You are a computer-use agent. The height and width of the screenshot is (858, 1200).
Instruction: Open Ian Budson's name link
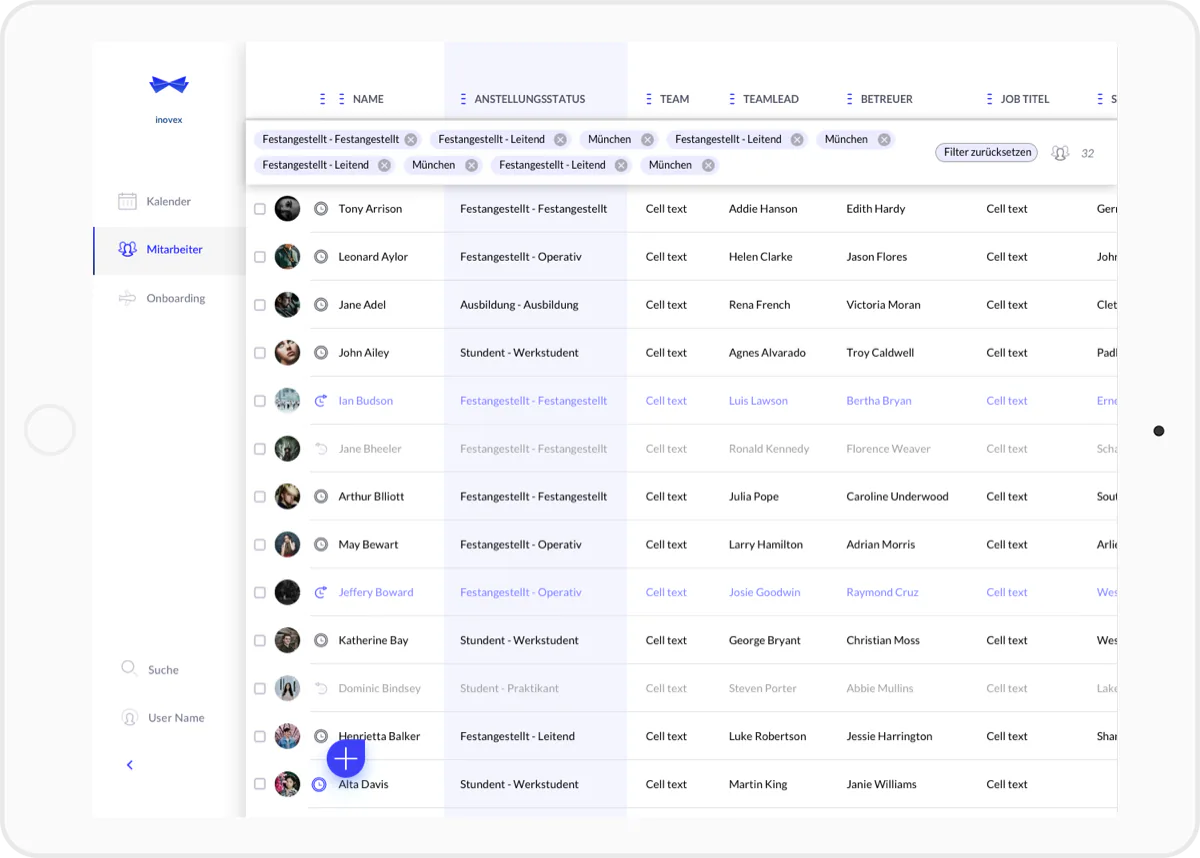[366, 401]
